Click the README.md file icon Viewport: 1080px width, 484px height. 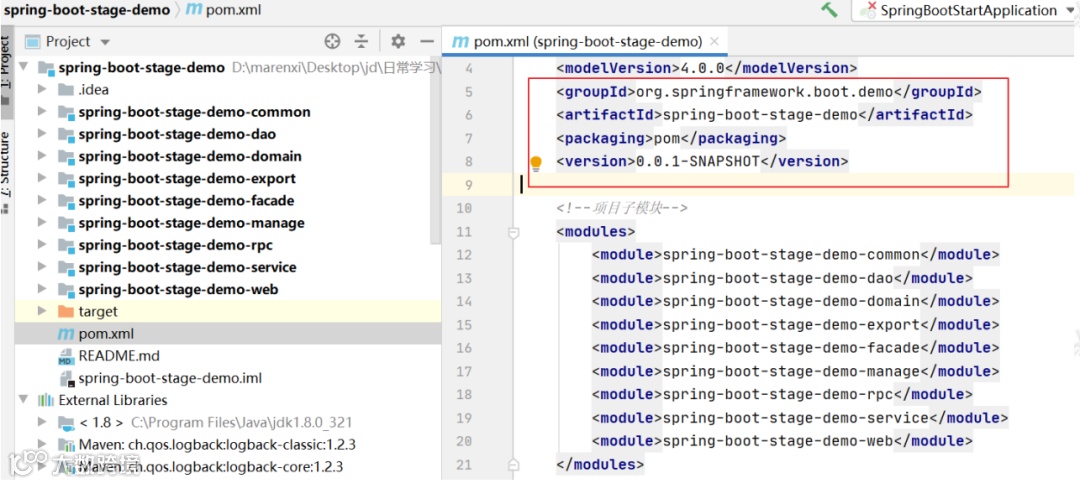(66, 356)
